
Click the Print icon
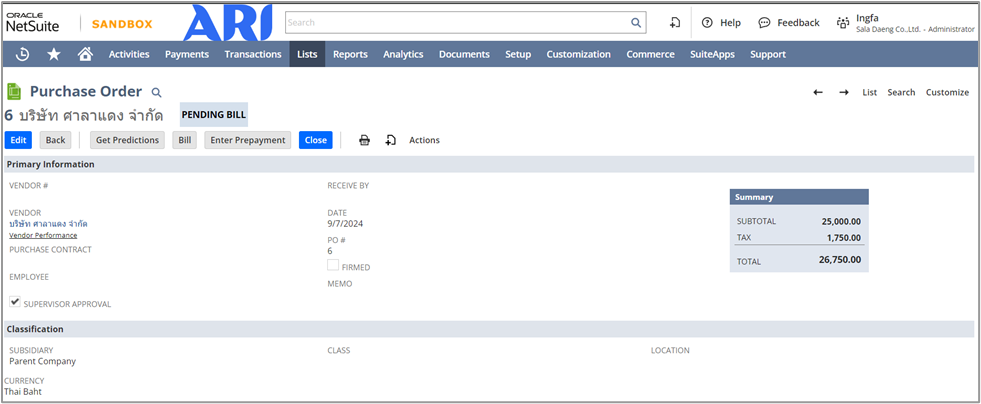tap(364, 140)
